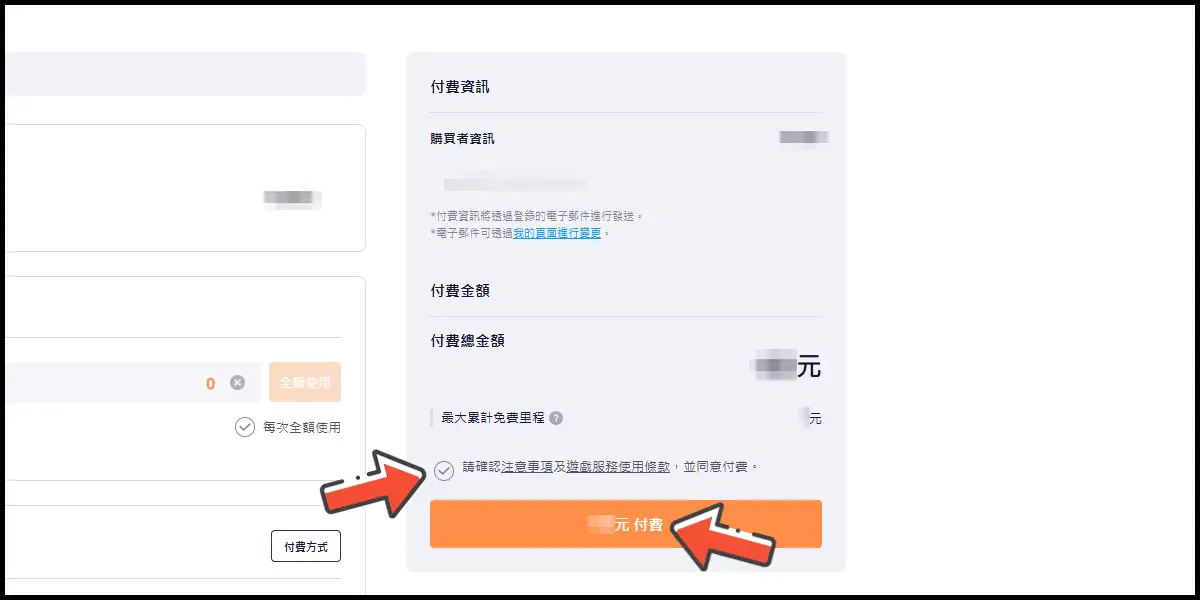Click the blurred total amount before 元
This screenshot has width=1200, height=600.
point(775,366)
